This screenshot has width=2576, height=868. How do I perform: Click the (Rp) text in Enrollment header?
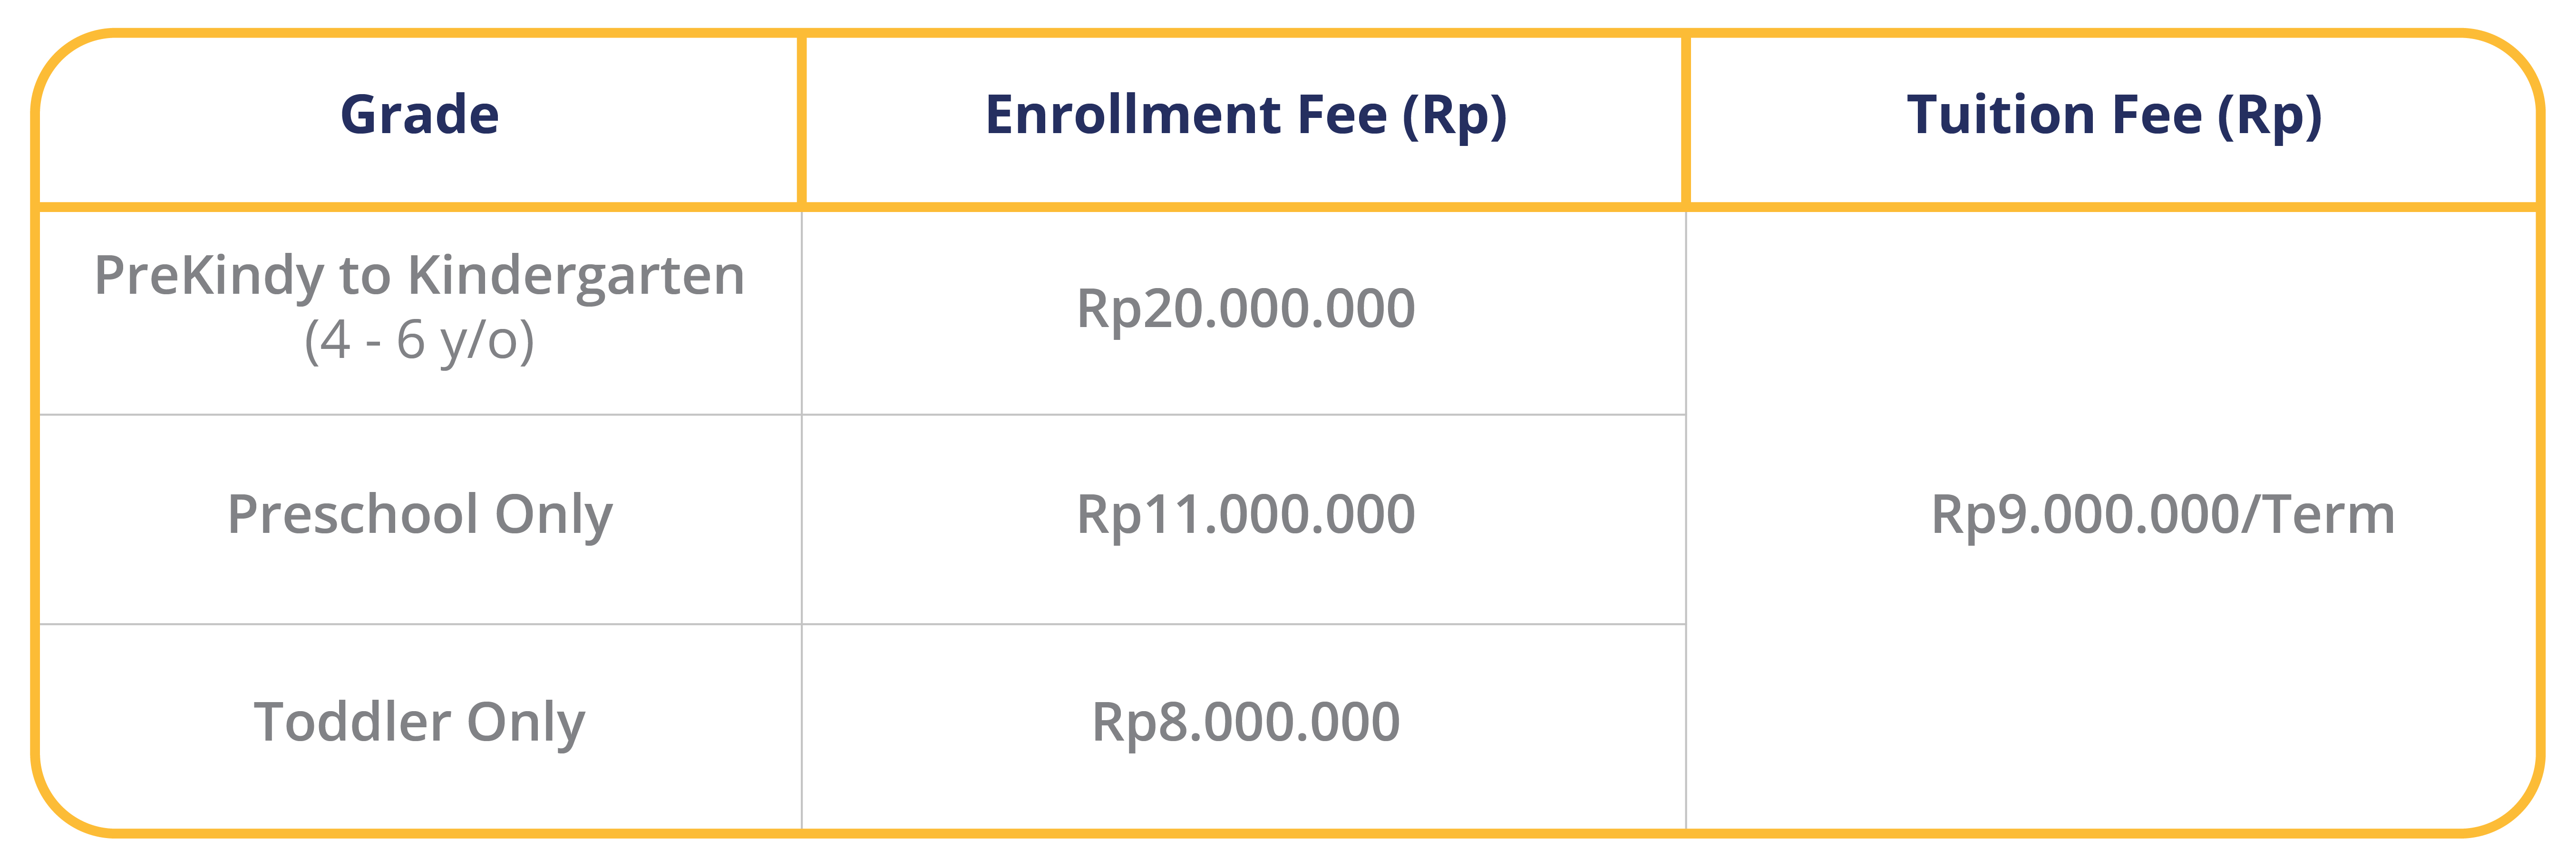click(1454, 116)
